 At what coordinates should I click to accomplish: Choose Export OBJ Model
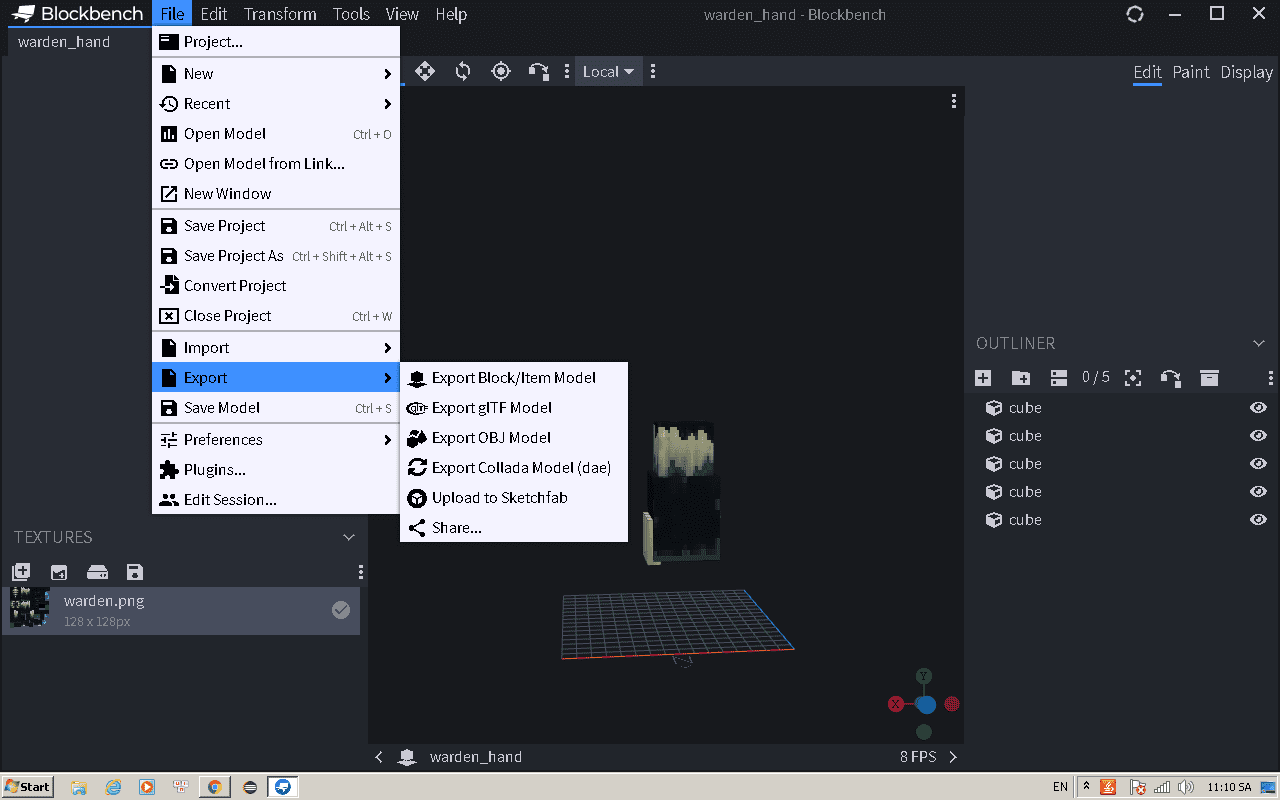click(x=514, y=438)
